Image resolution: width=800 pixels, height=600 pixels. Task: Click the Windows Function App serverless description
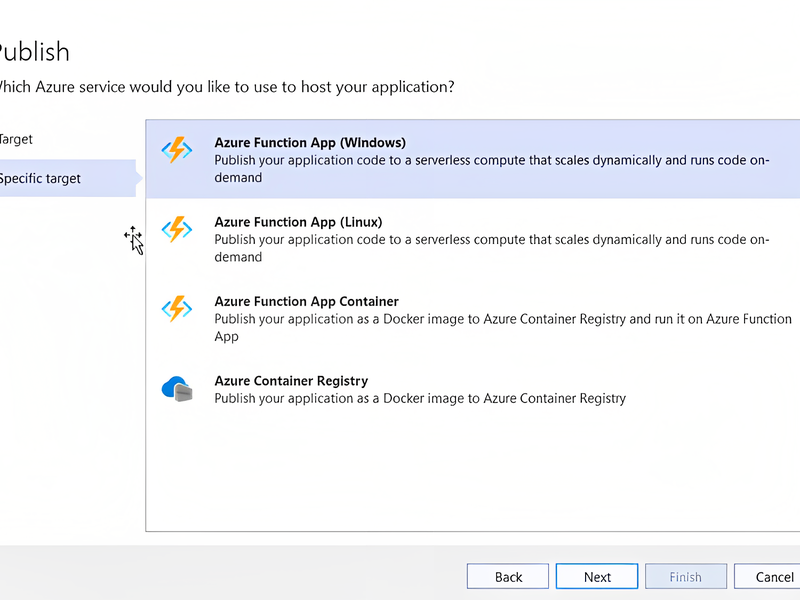[492, 169]
